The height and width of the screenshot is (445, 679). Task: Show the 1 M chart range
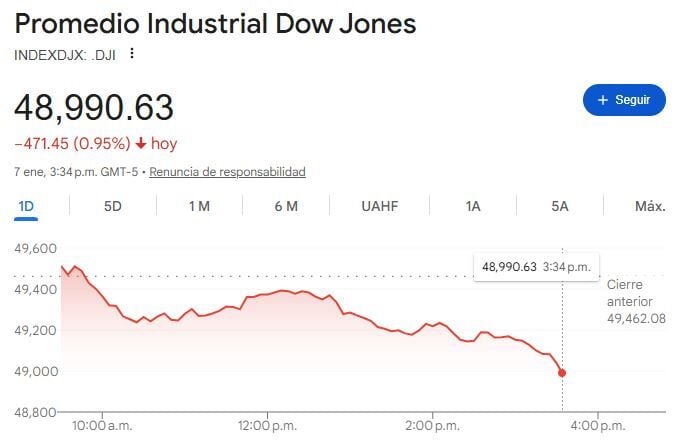point(199,206)
